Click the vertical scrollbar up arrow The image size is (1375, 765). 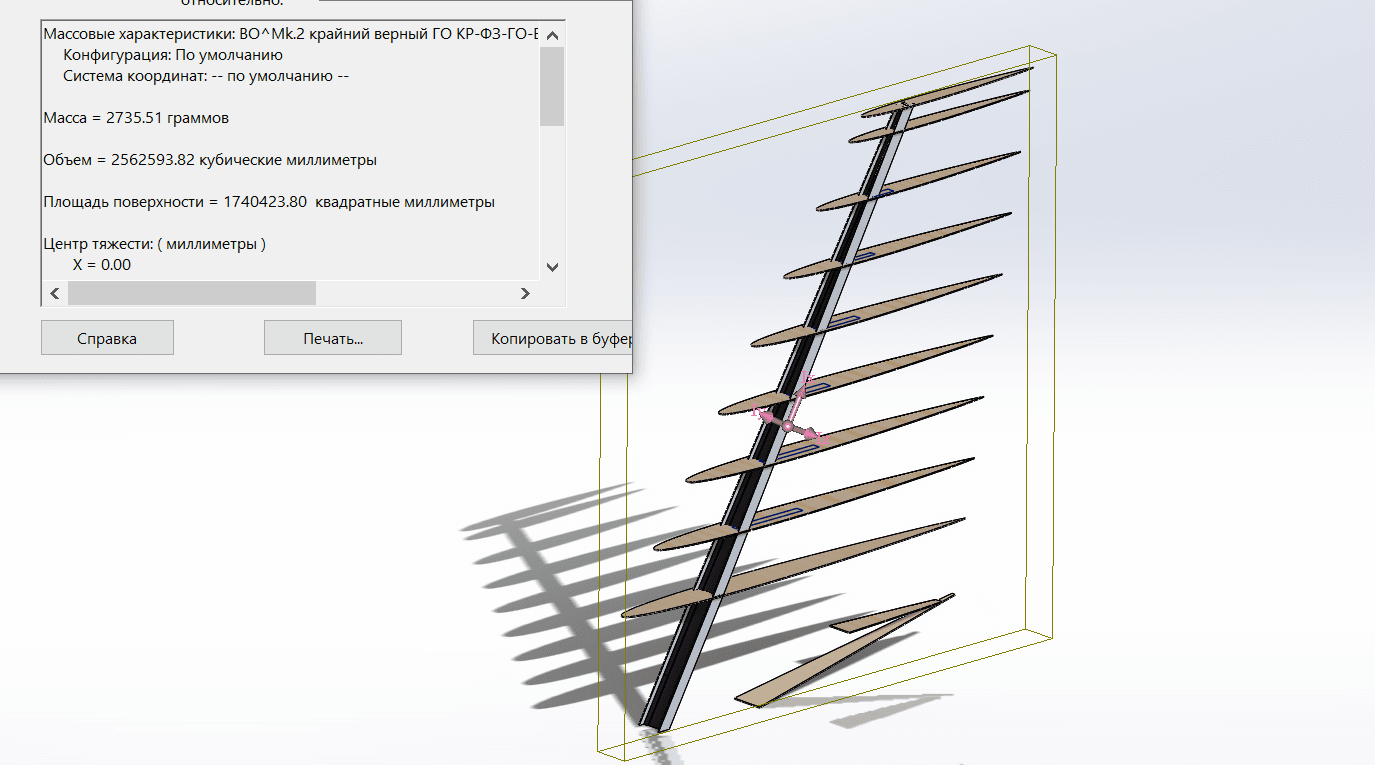tap(552, 35)
